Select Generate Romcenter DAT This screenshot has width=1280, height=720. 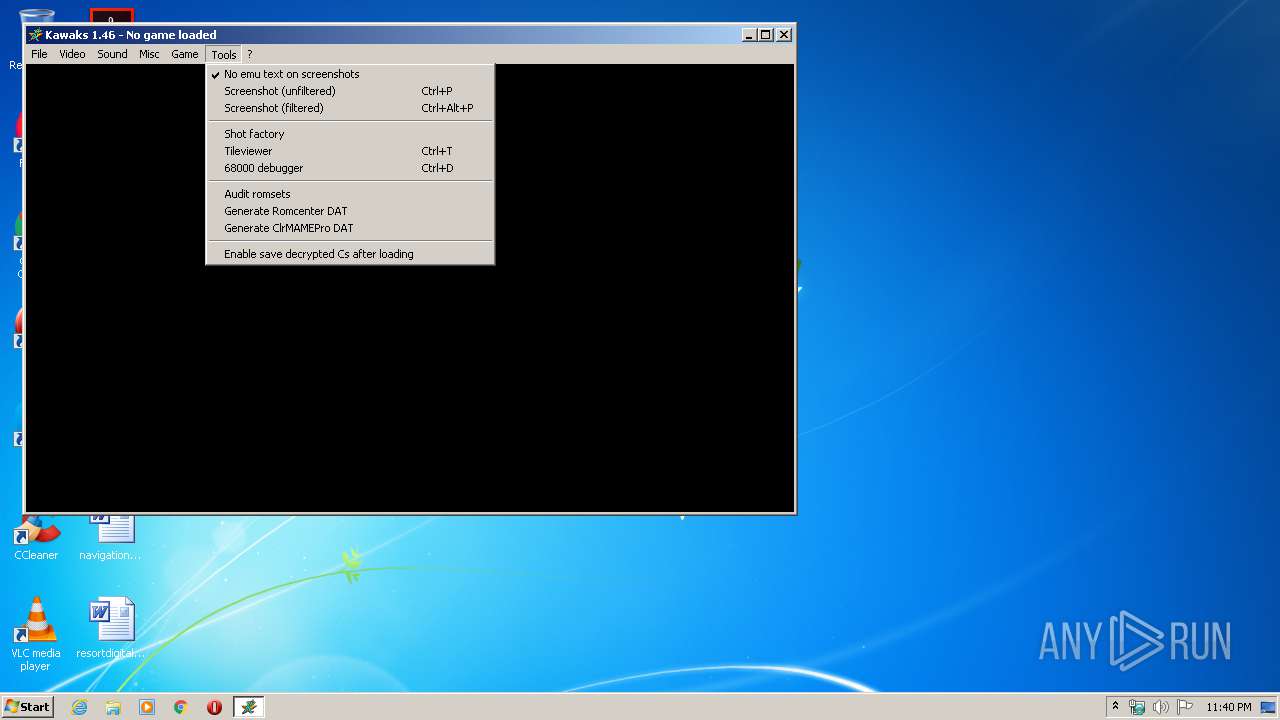click(350, 211)
